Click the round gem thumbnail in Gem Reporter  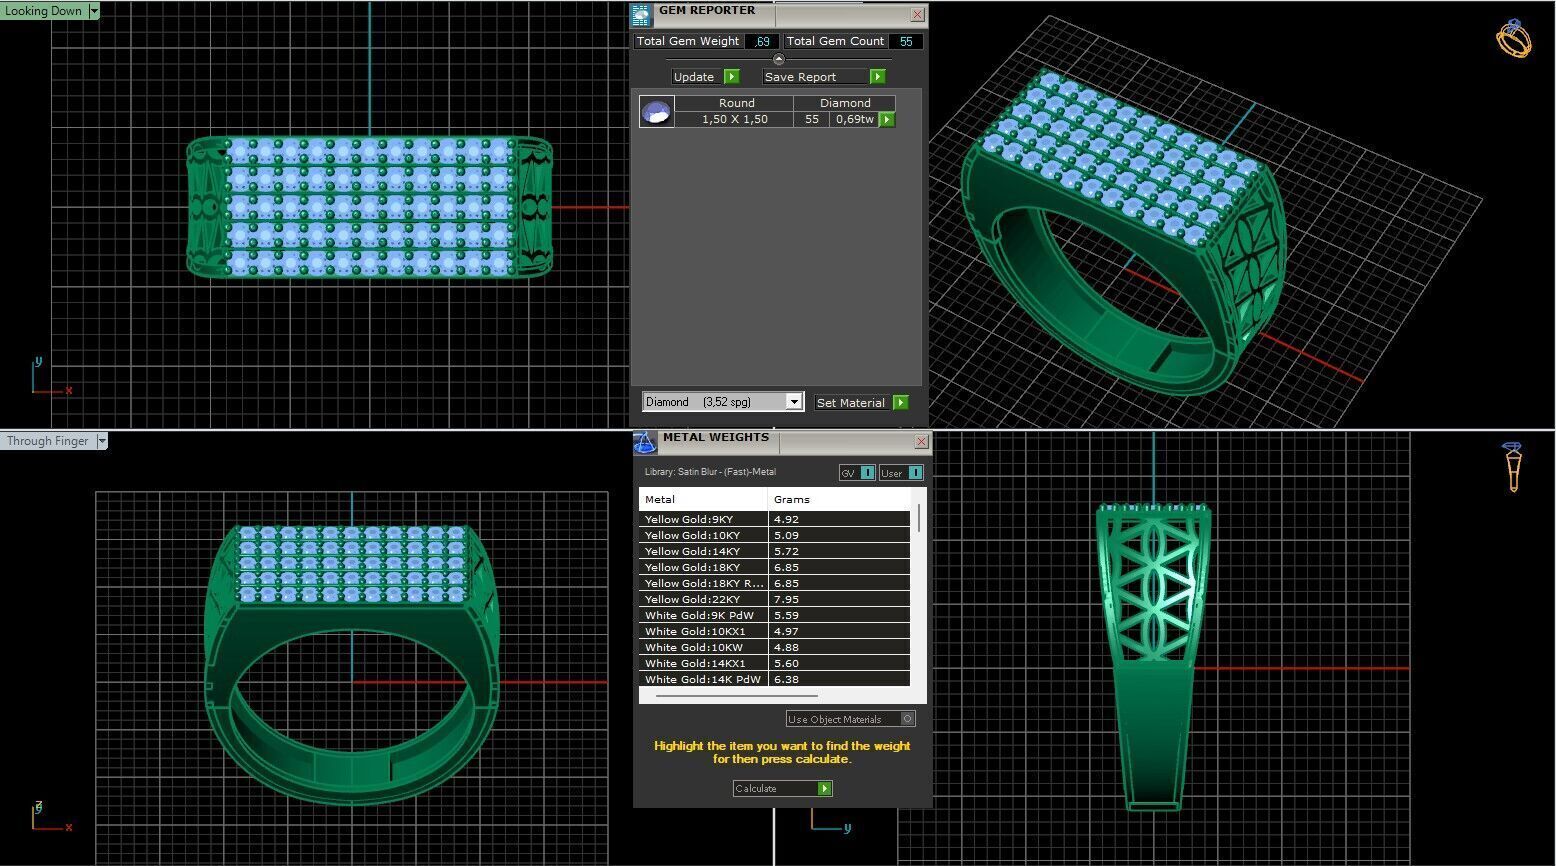click(657, 112)
